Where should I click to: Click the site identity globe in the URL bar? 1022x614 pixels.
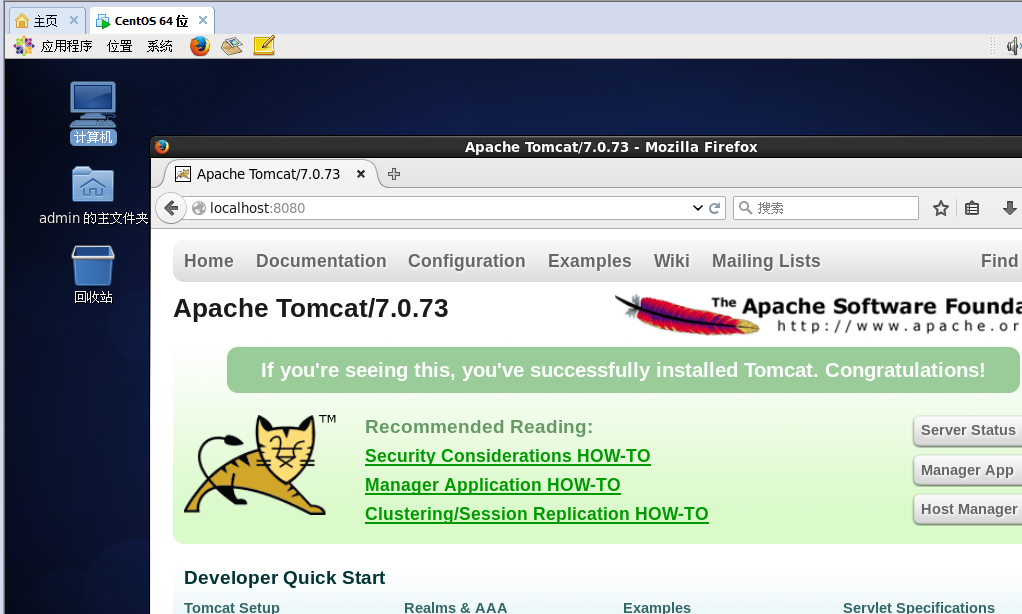pyautogui.click(x=199, y=208)
